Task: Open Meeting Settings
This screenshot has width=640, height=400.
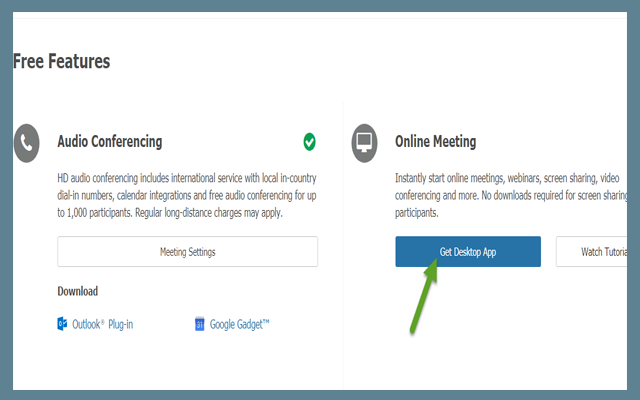Action: (x=187, y=252)
